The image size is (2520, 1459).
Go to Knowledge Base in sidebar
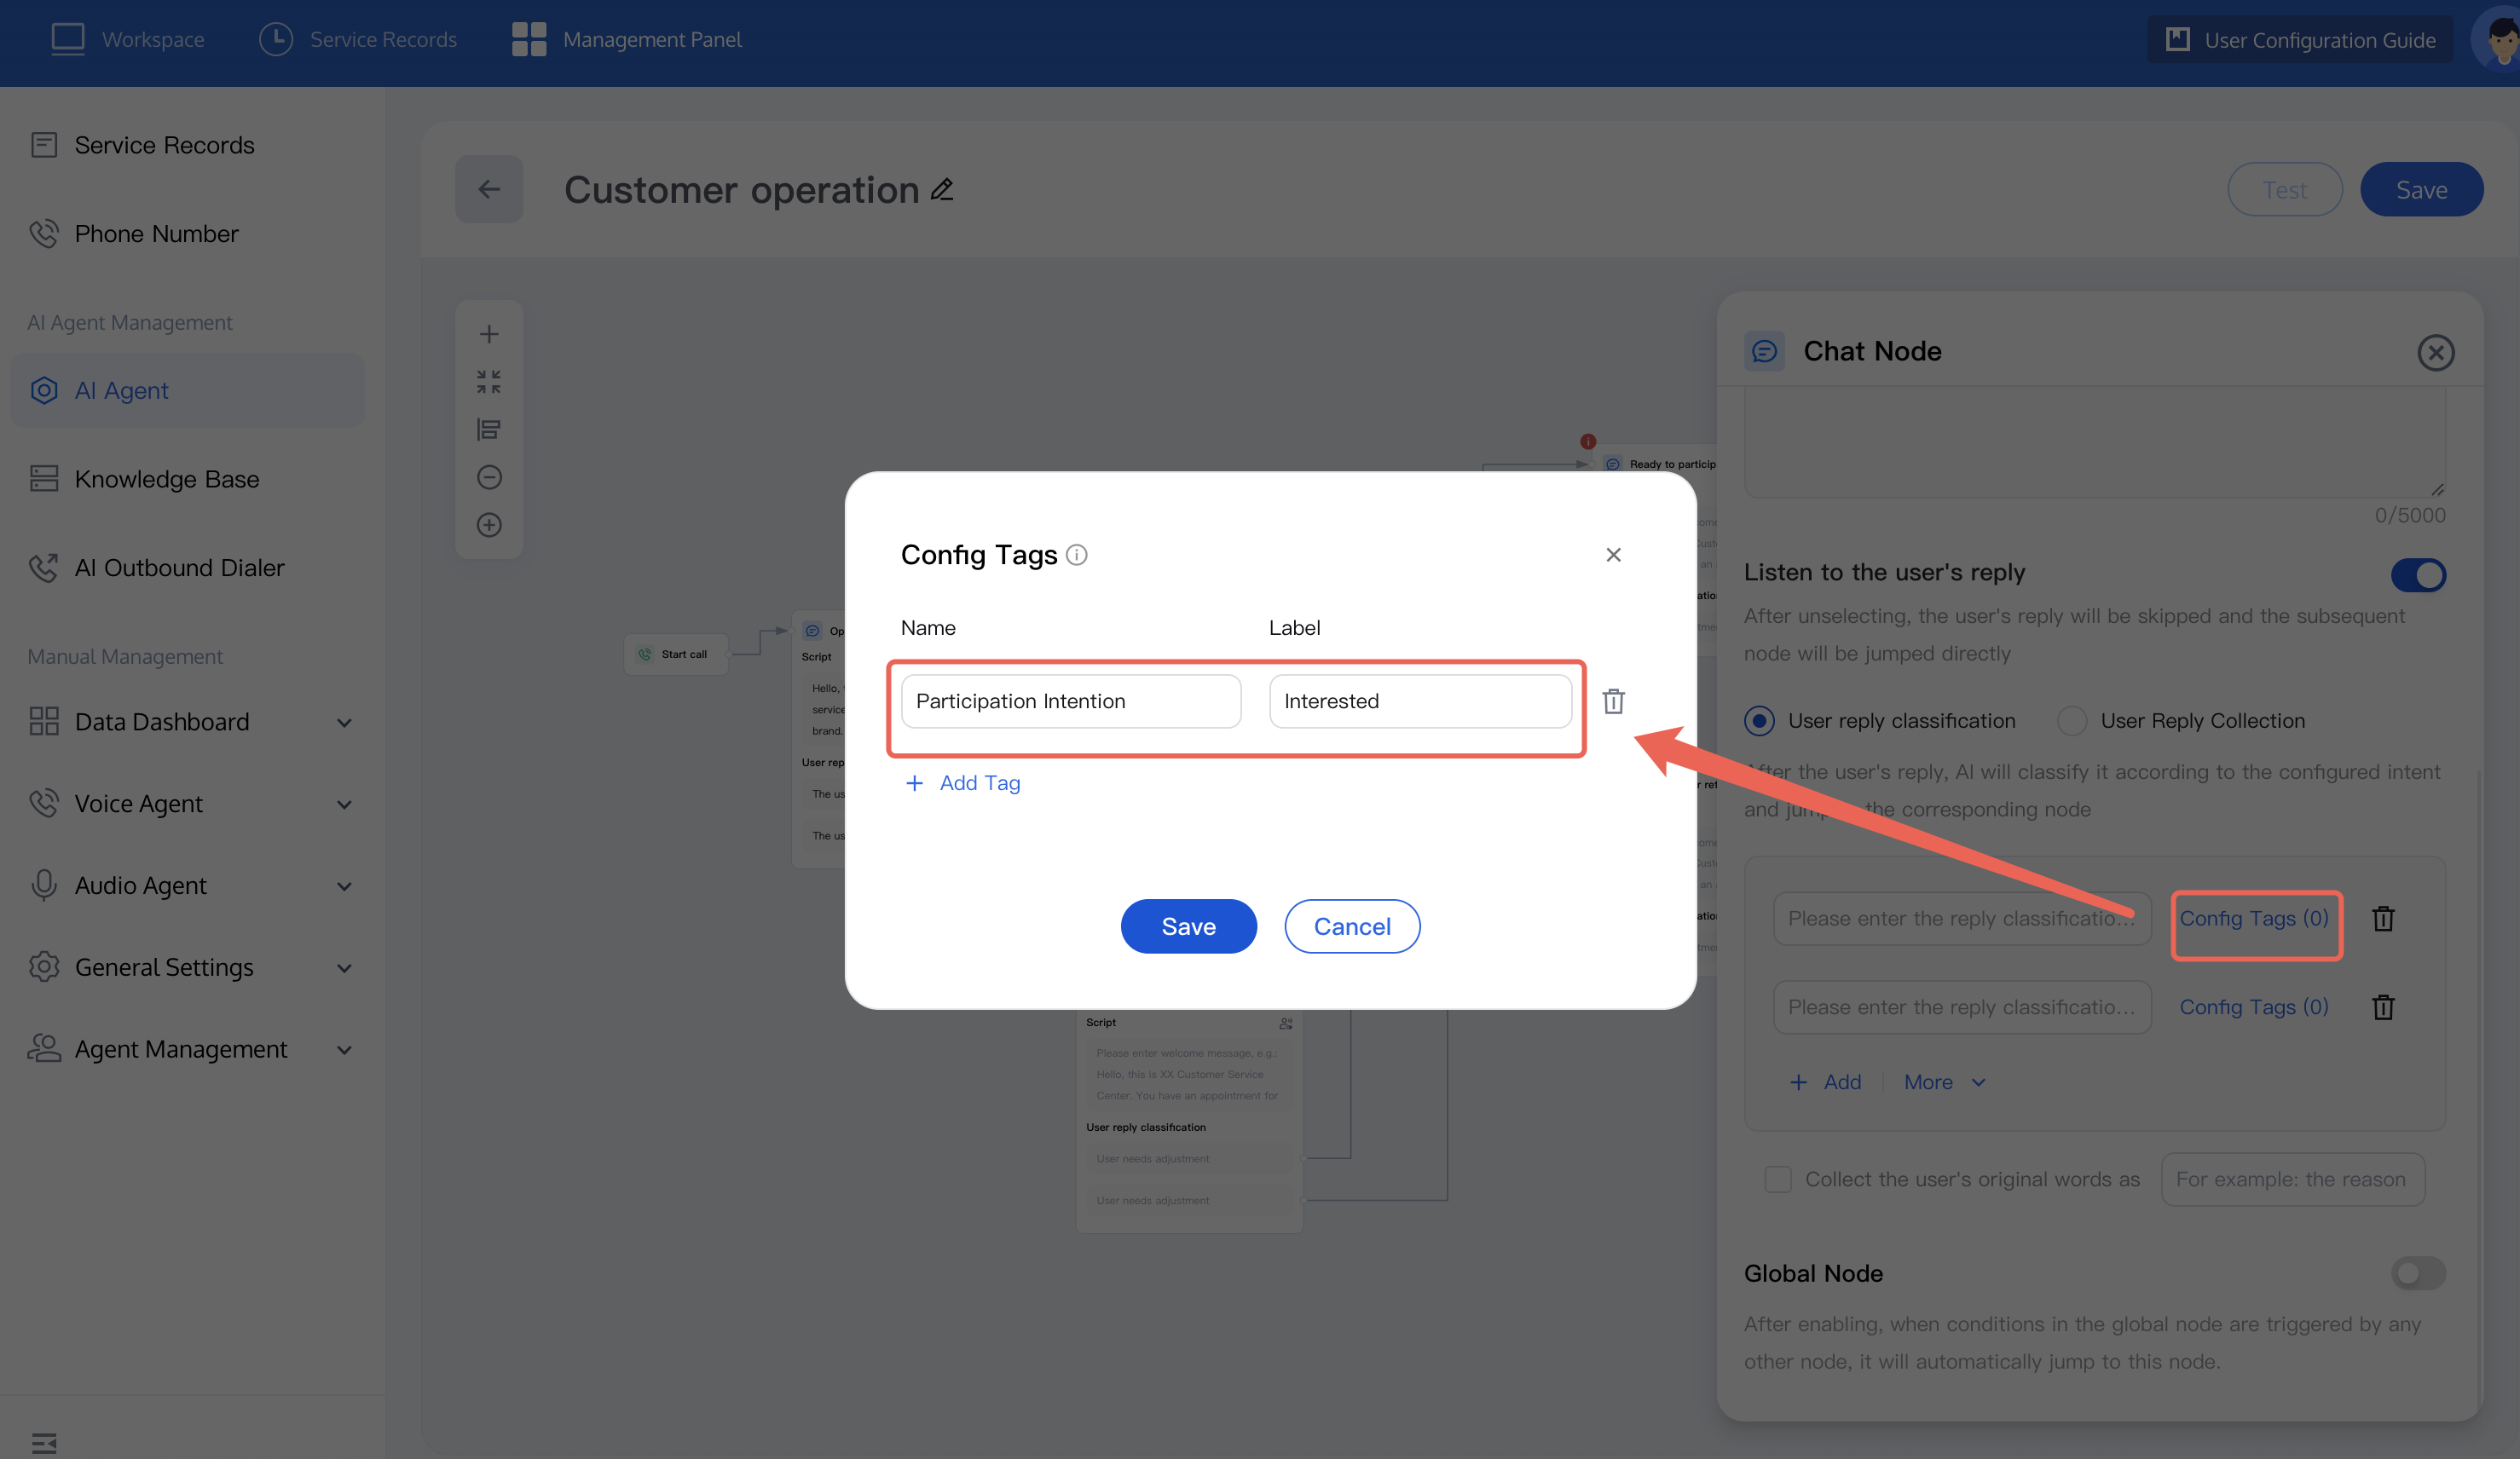tap(166, 479)
